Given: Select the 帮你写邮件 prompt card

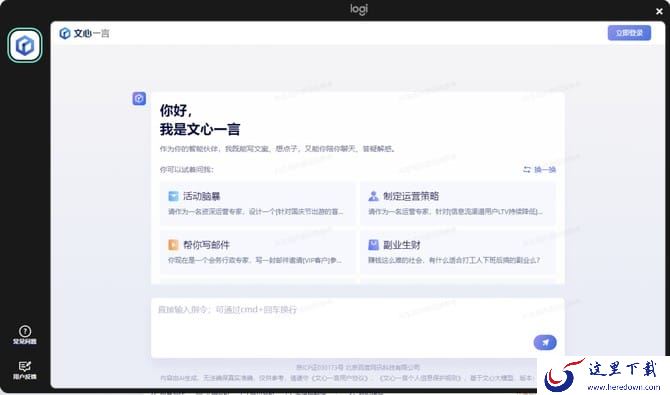Looking at the screenshot, I should [258, 252].
